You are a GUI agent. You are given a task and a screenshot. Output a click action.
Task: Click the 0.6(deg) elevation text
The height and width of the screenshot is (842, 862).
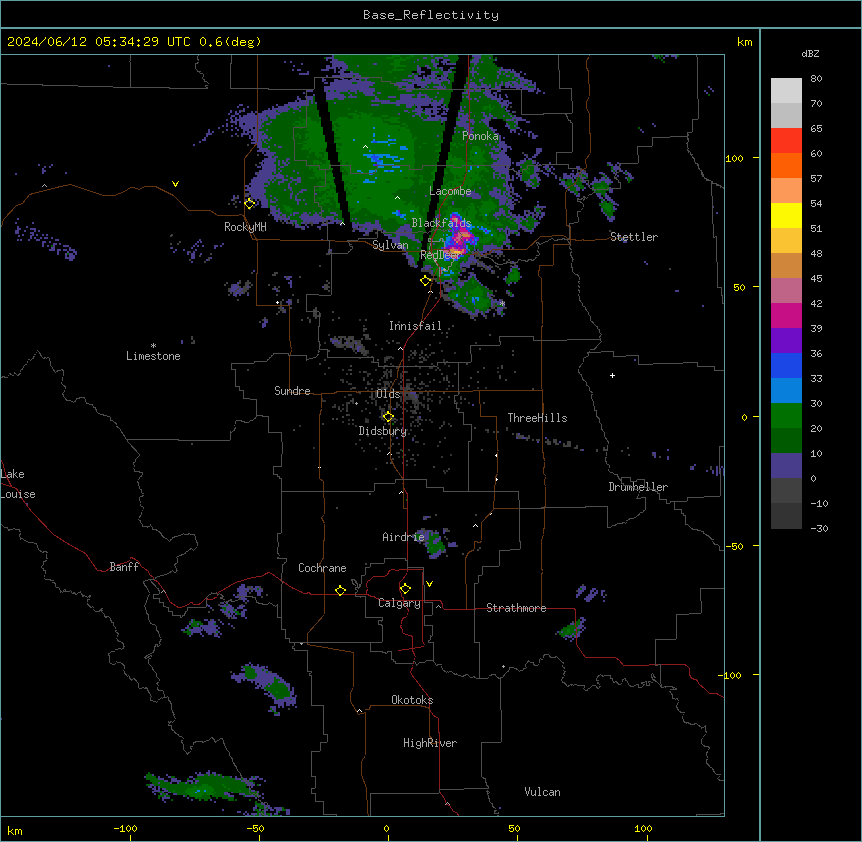click(230, 42)
